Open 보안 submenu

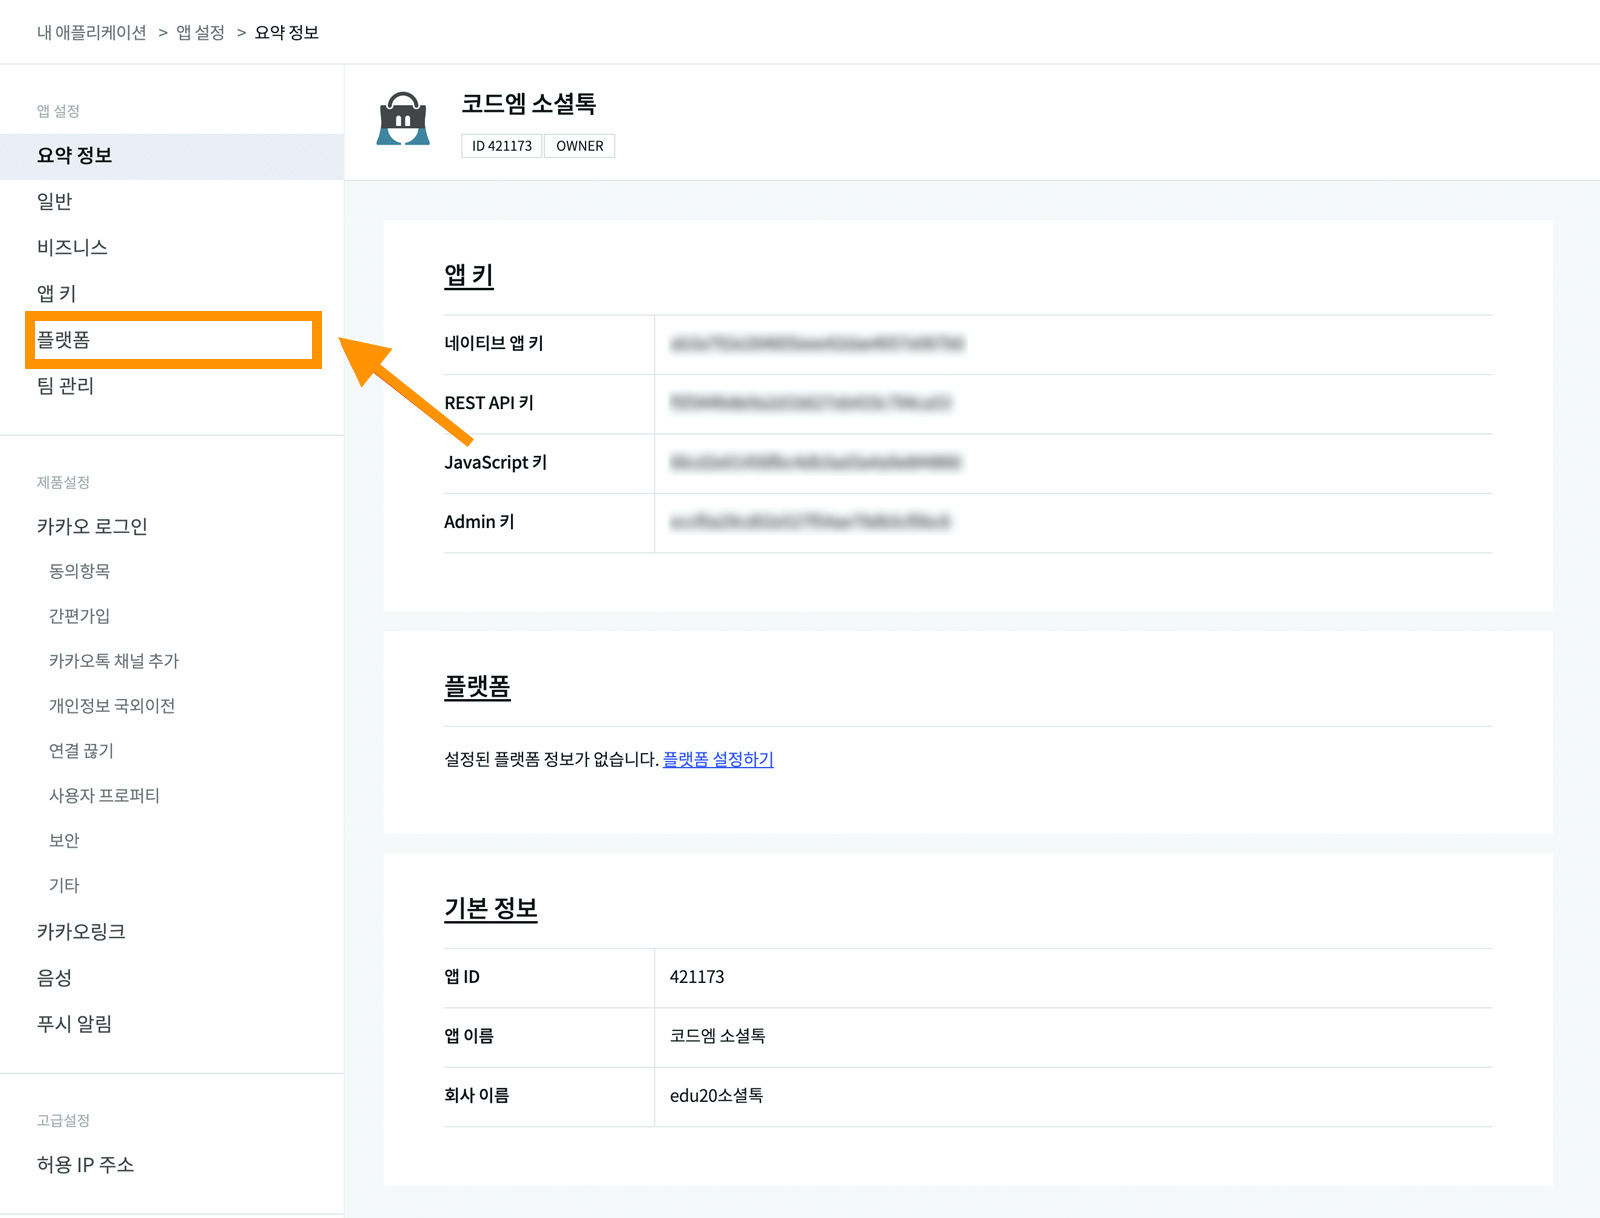tap(64, 841)
